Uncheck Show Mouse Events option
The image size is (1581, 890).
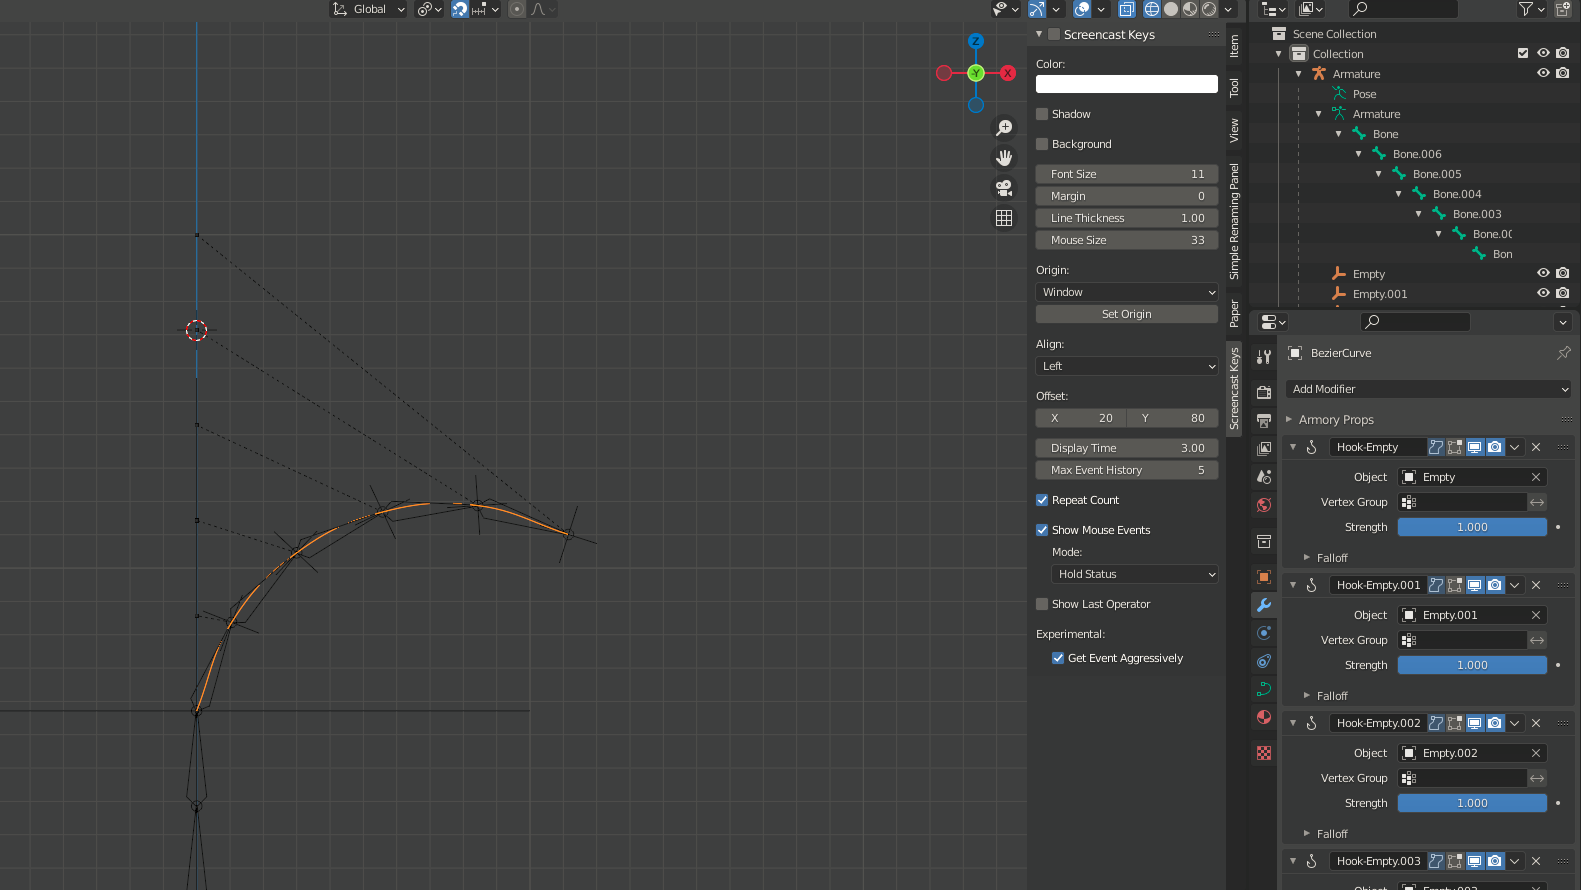(1042, 530)
